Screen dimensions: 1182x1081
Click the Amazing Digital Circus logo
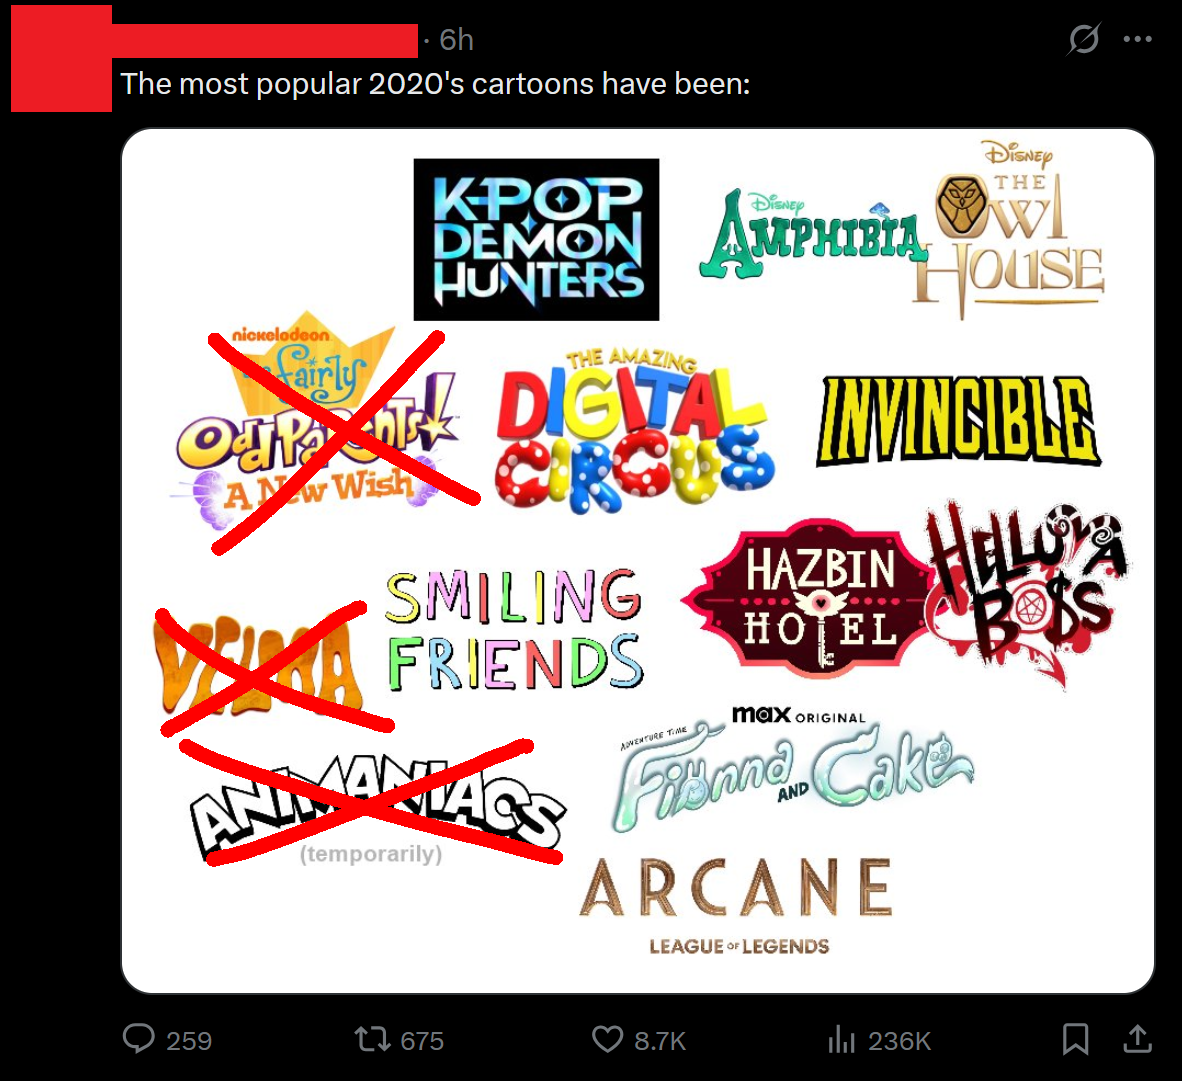click(634, 430)
